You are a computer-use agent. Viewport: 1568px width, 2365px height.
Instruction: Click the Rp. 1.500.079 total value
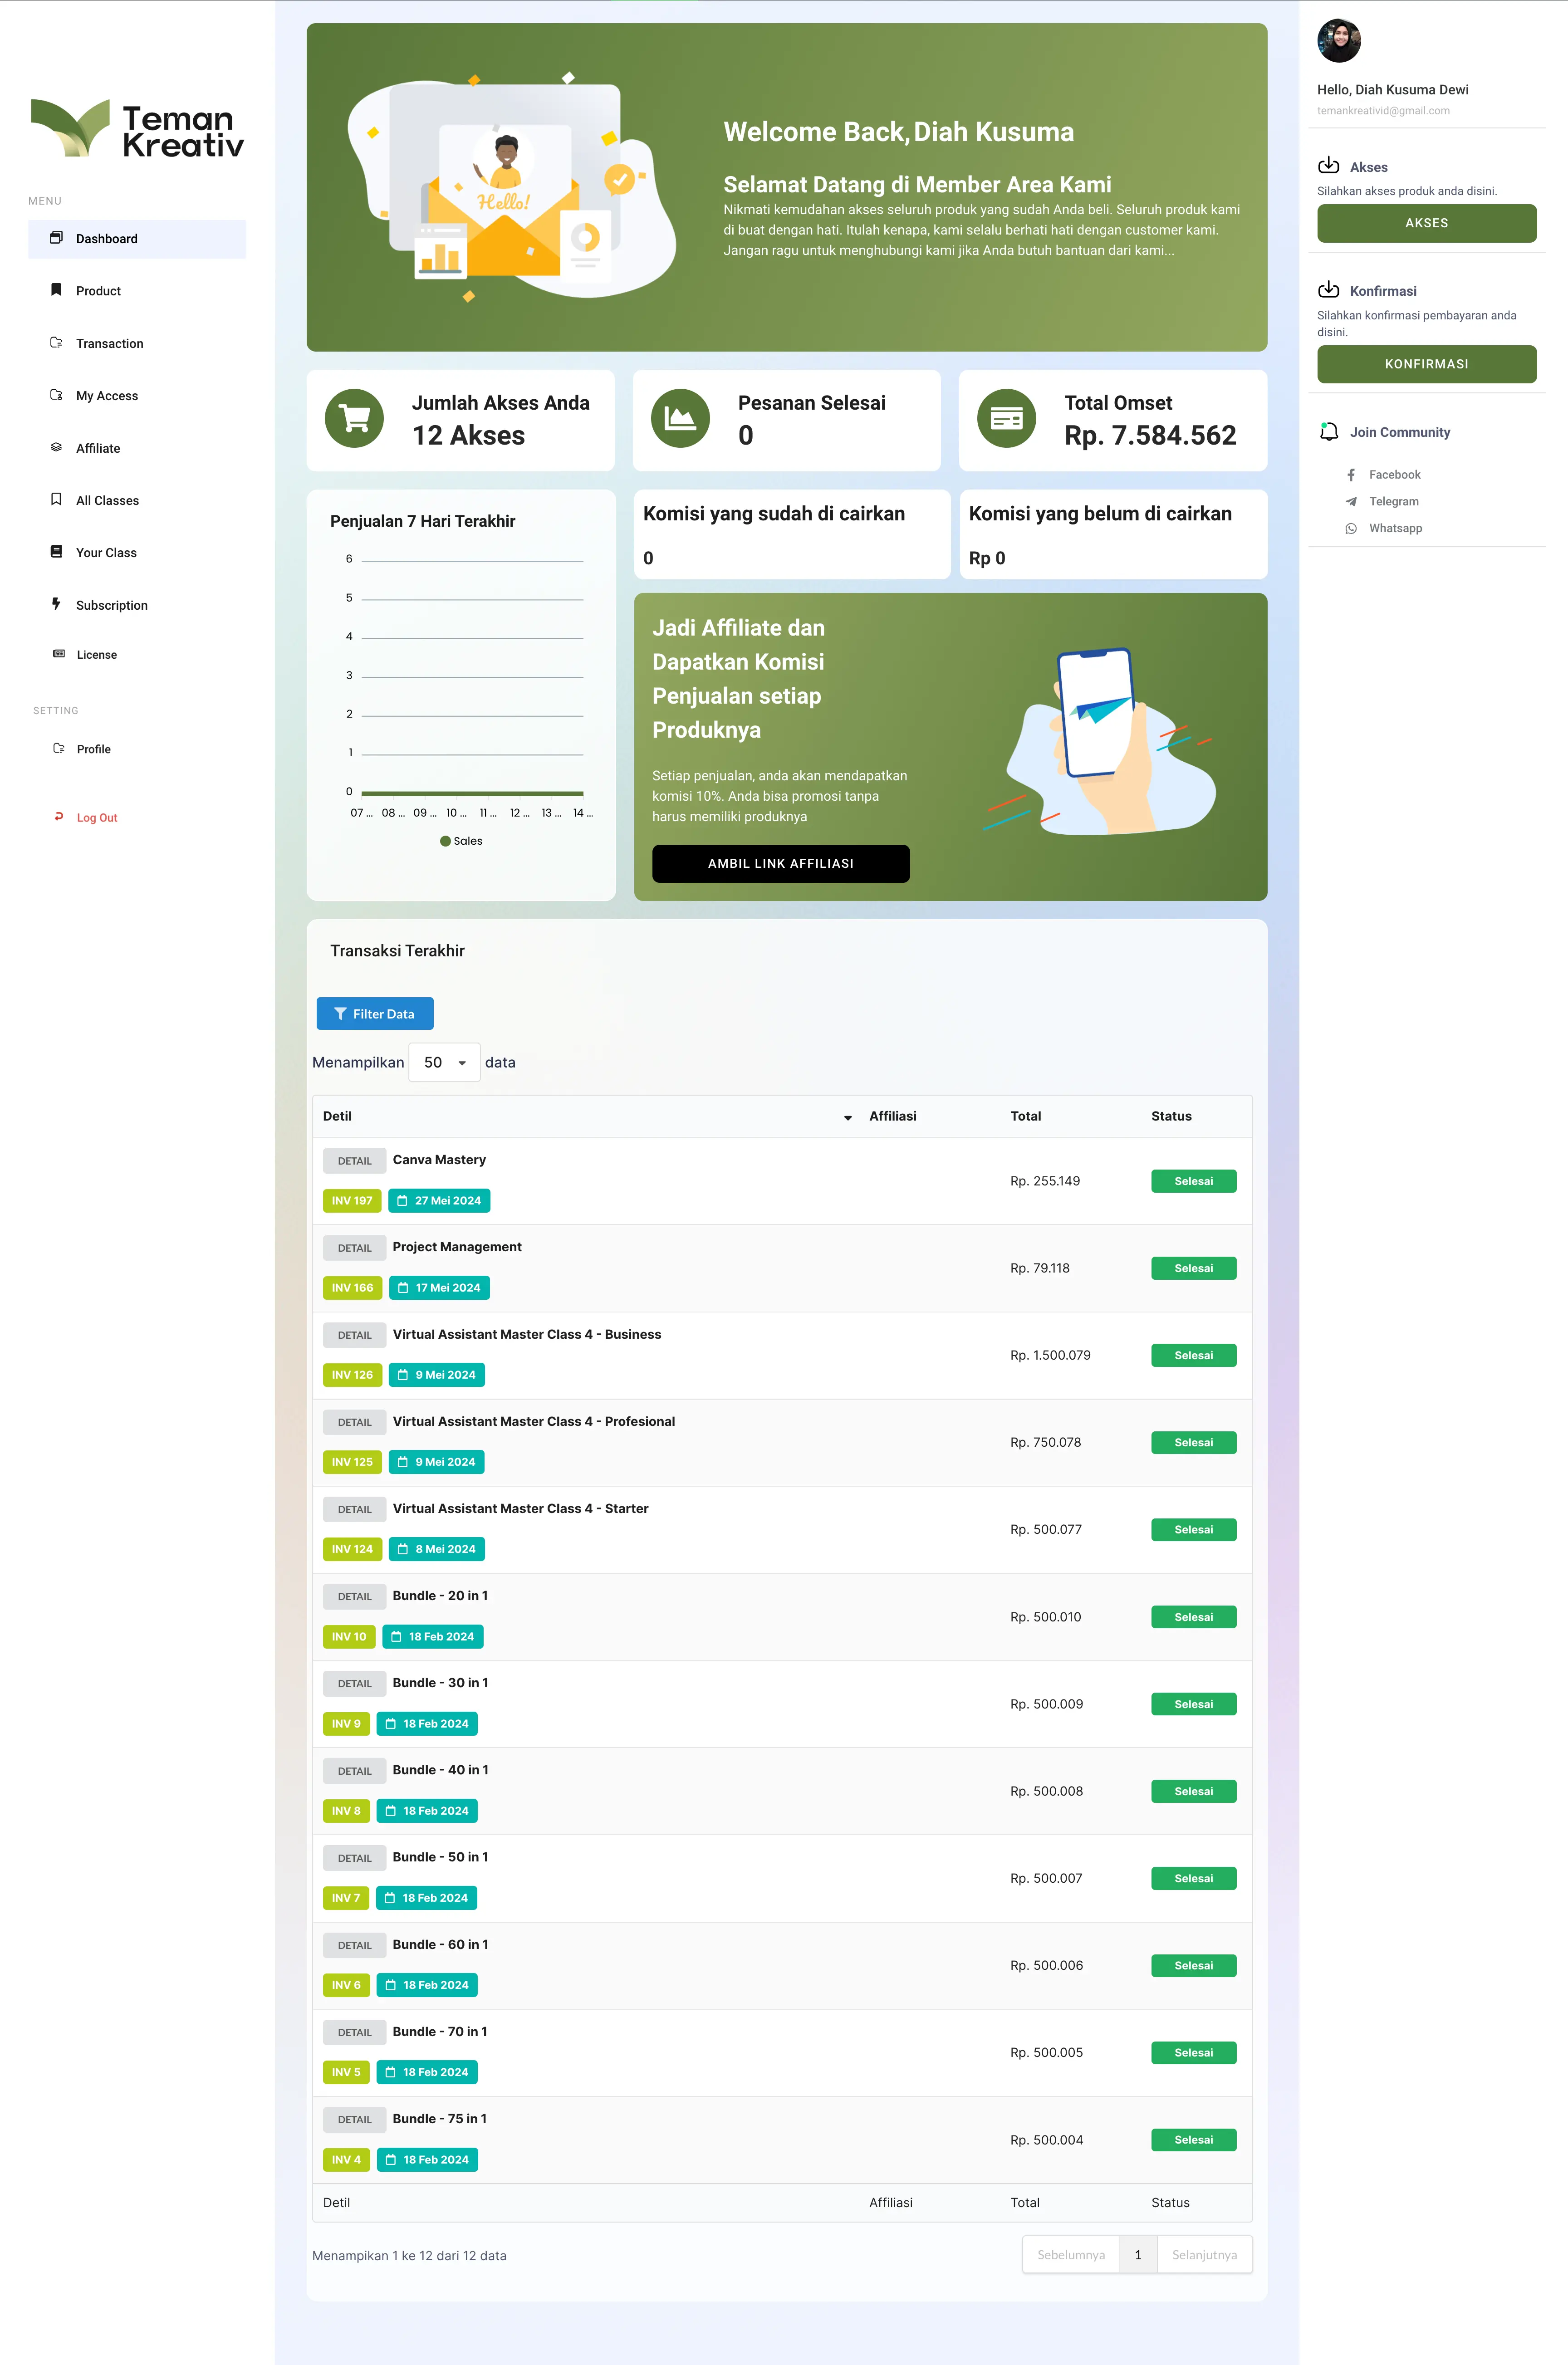(x=1050, y=1355)
